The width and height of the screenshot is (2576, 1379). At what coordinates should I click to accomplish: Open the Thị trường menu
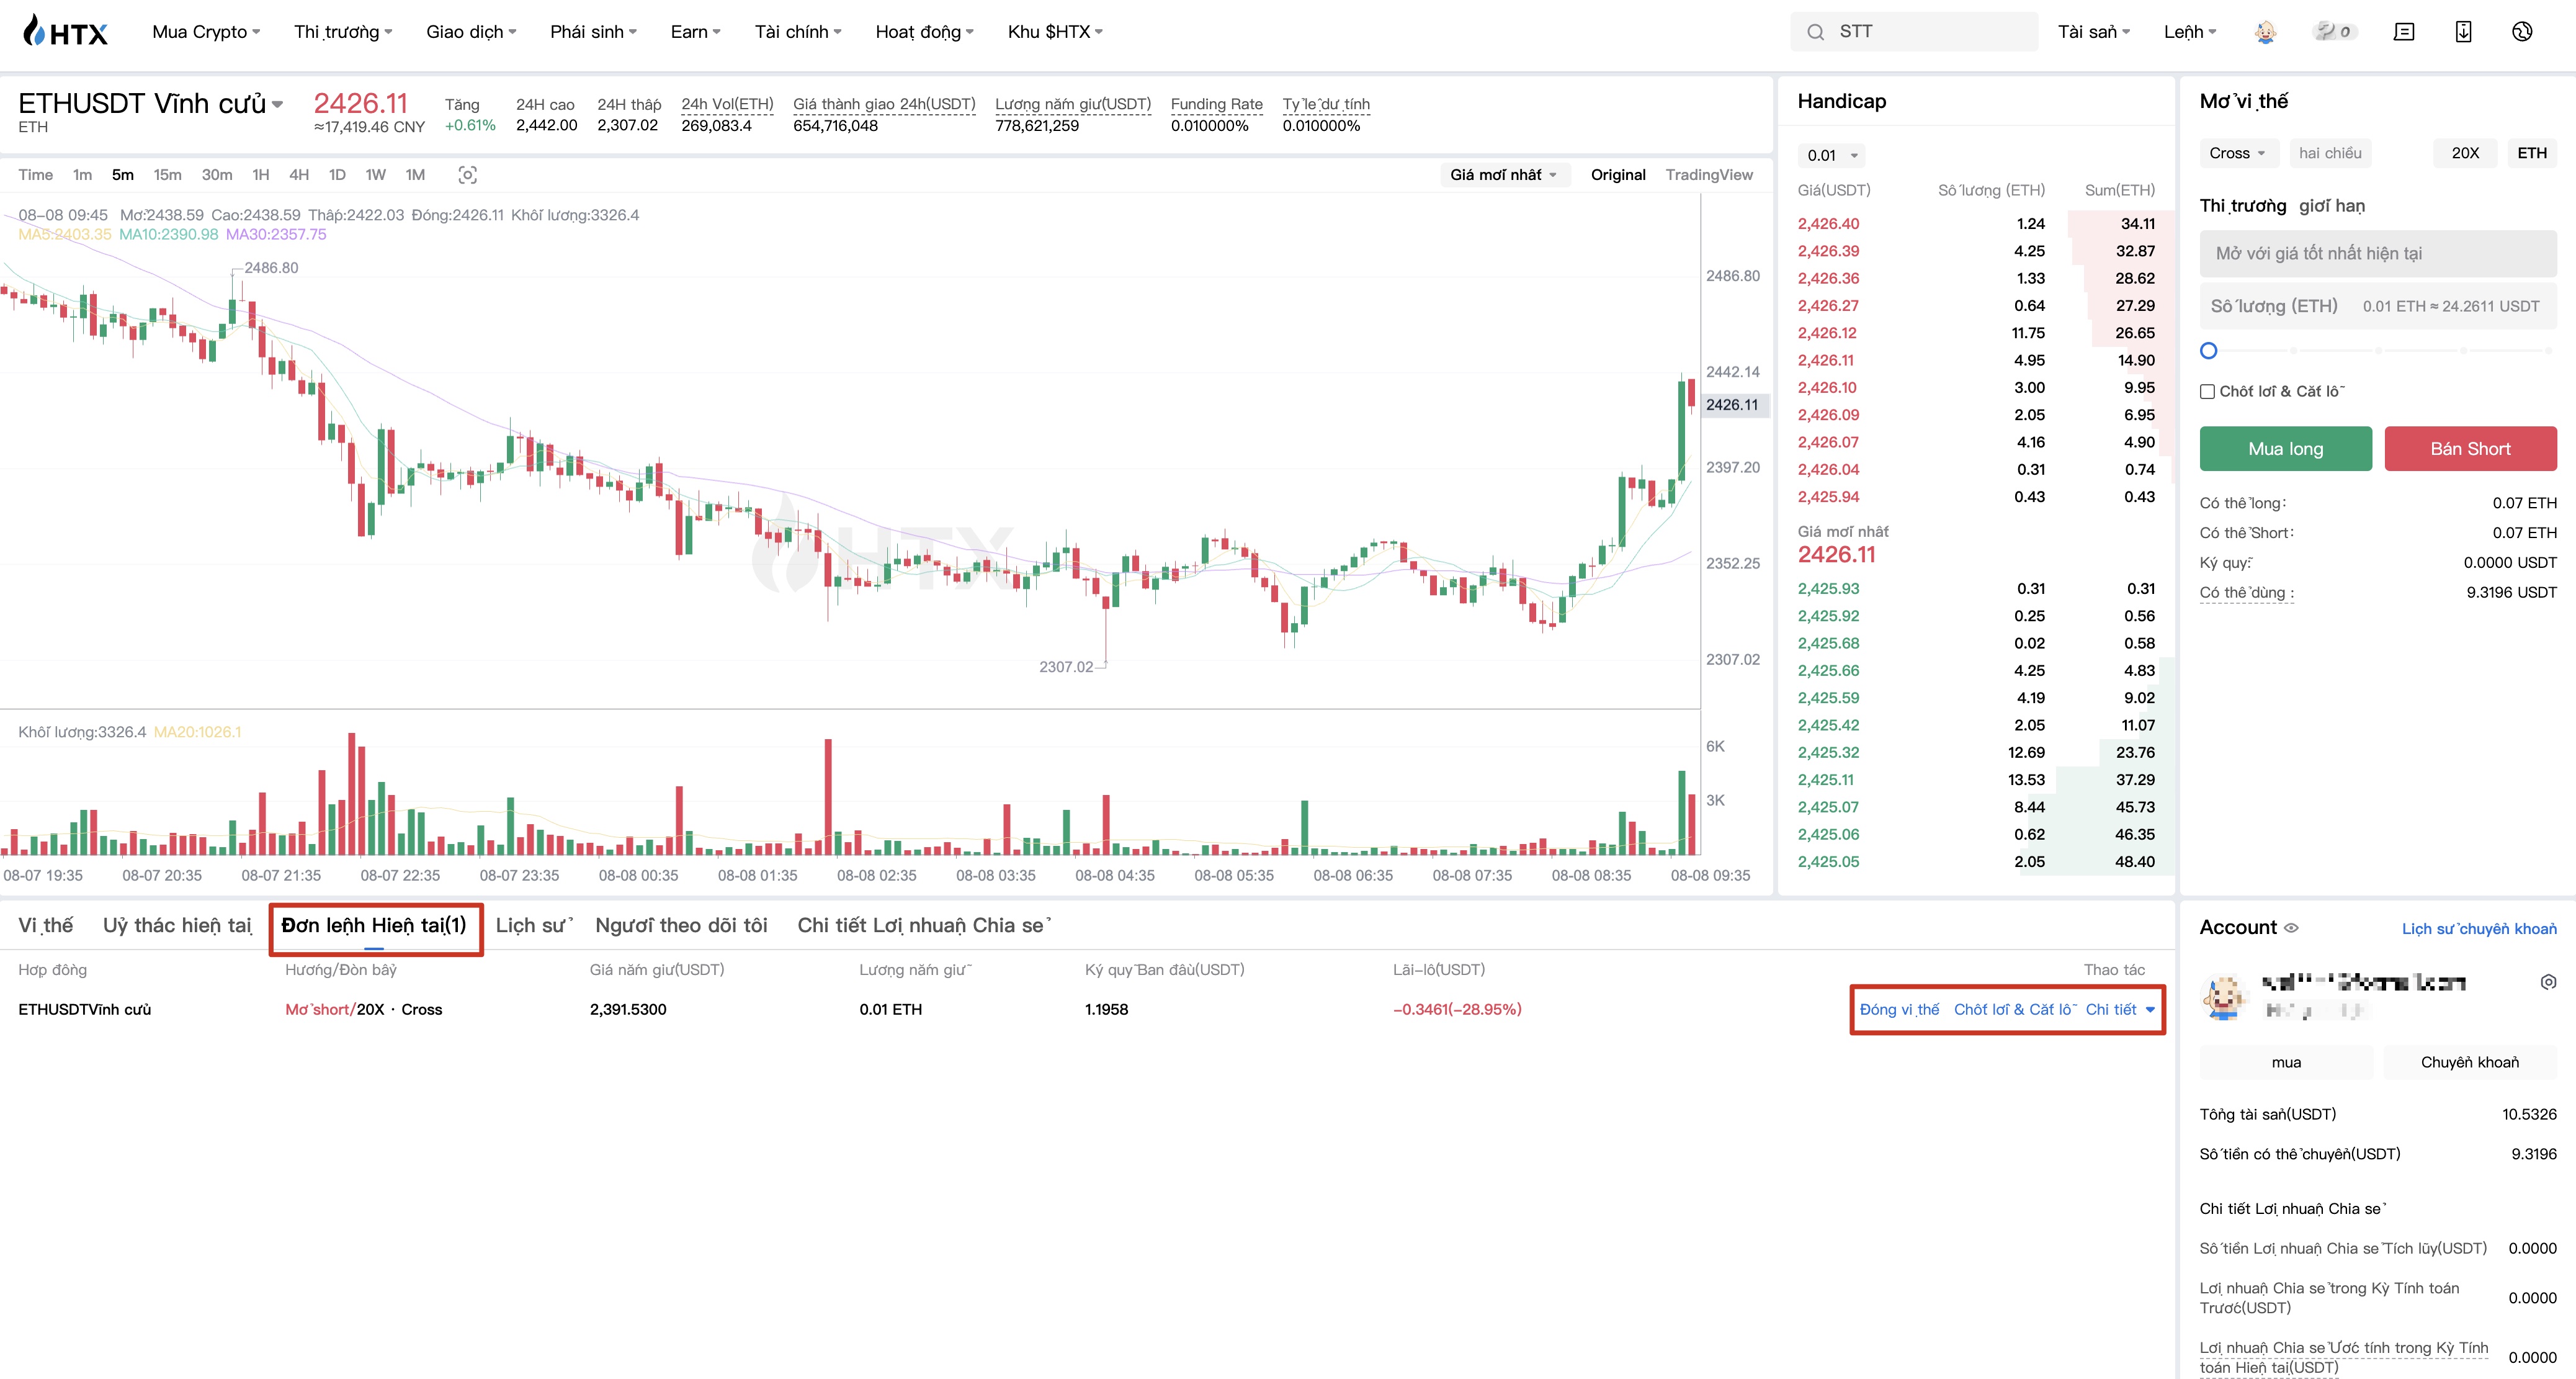(343, 32)
